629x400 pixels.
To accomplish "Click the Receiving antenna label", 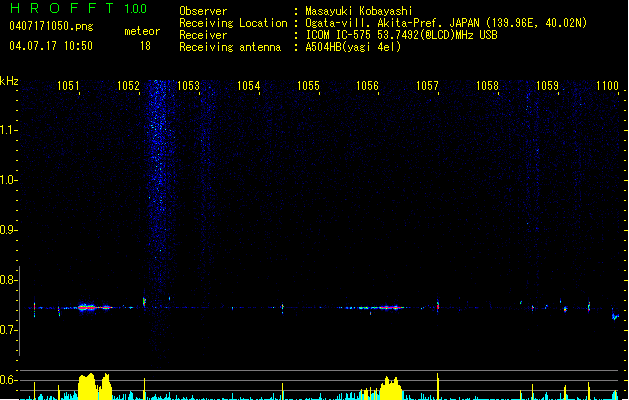I will (230, 47).
